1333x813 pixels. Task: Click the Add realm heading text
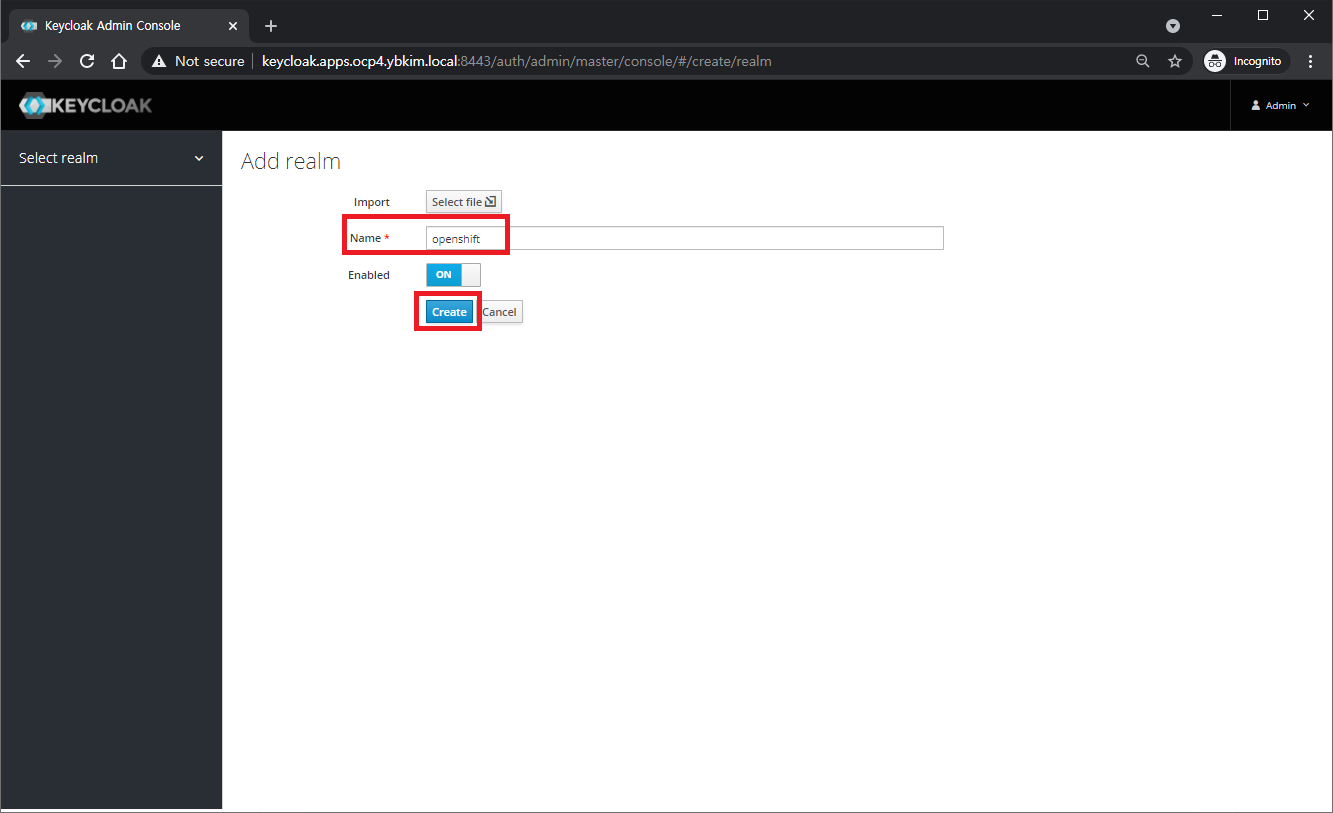291,161
